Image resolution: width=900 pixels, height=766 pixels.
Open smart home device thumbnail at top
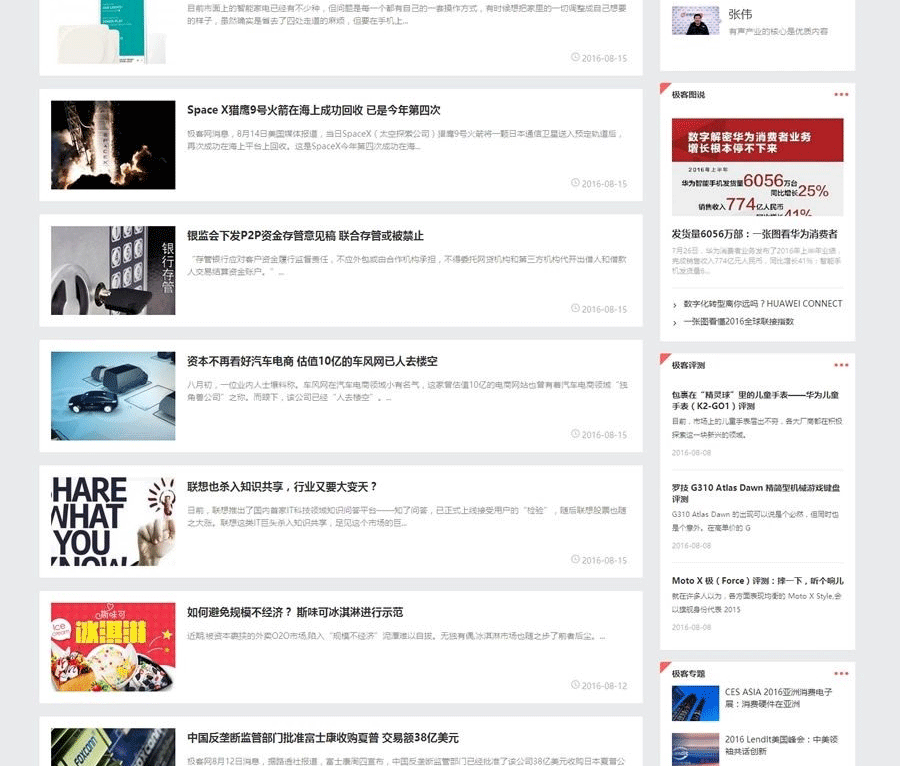[x=113, y=32]
